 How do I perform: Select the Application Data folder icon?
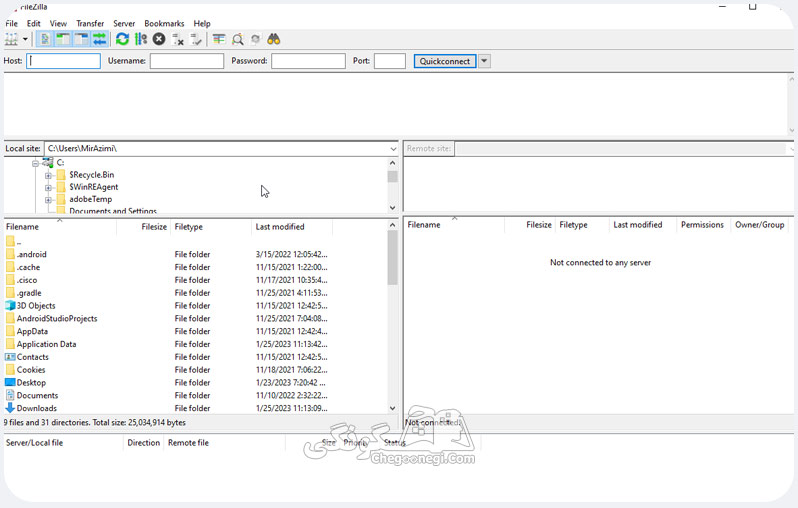point(10,344)
